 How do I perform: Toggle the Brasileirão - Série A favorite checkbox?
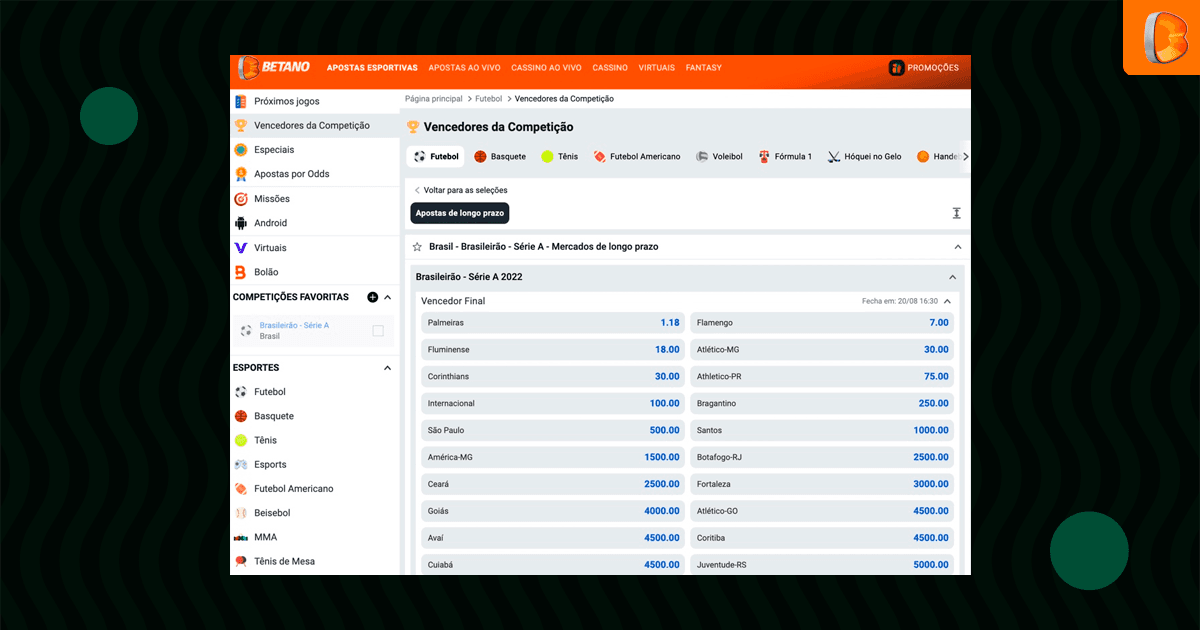tap(378, 331)
